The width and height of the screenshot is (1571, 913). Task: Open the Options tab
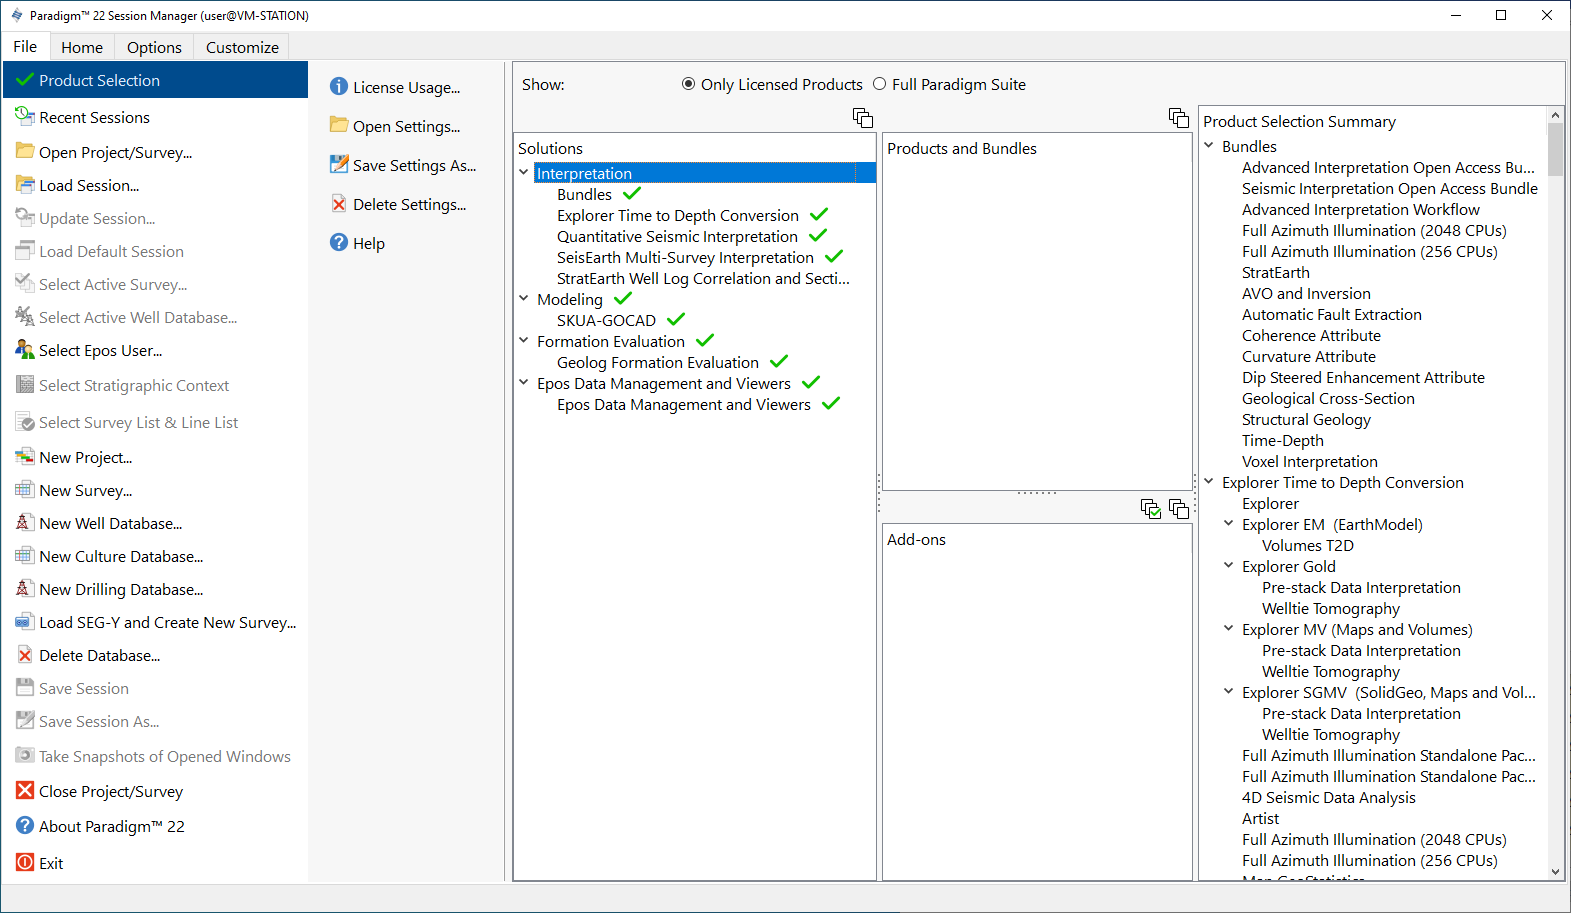click(154, 47)
